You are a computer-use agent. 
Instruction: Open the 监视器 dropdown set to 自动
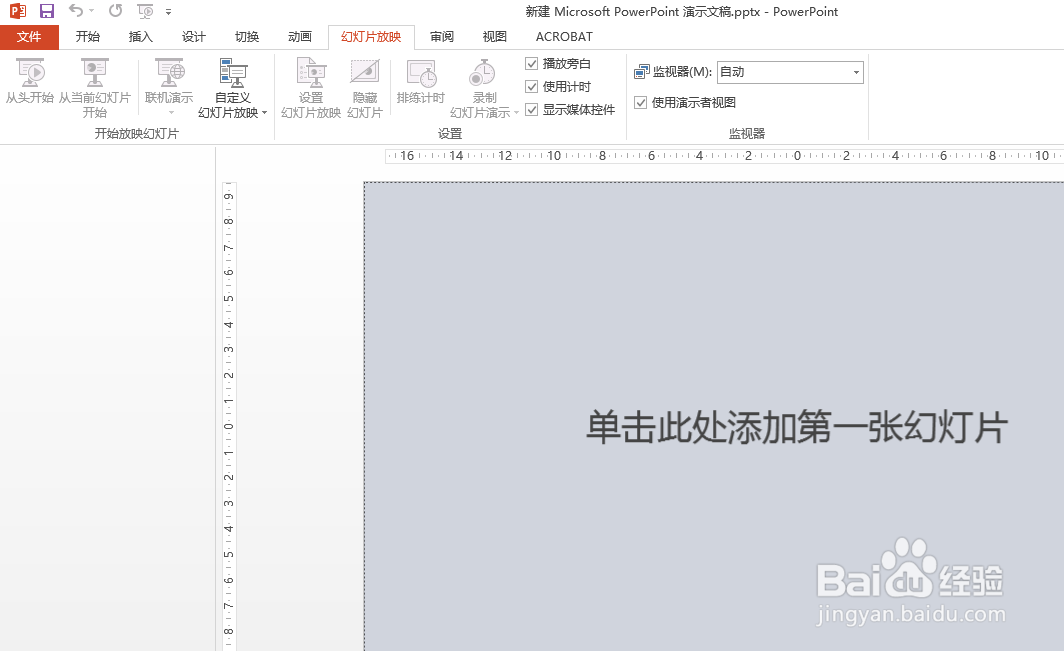coord(855,71)
